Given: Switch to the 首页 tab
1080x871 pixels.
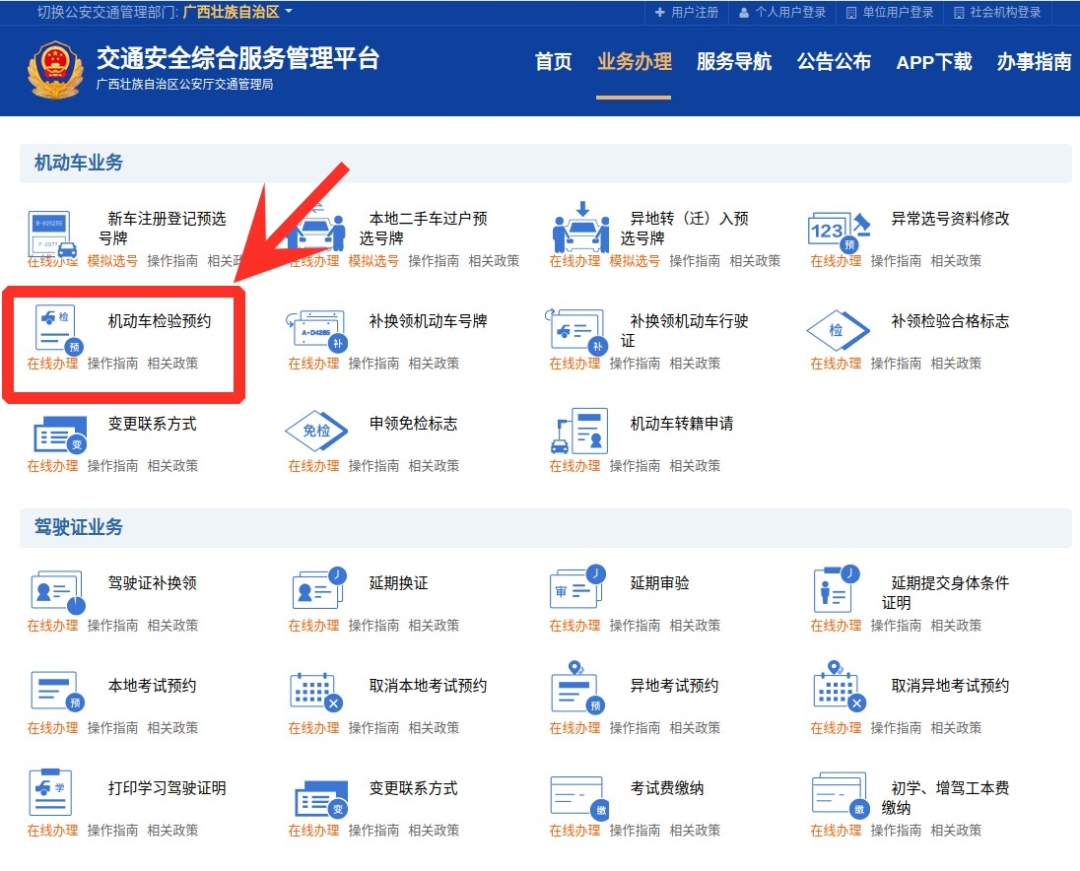Looking at the screenshot, I should click(x=553, y=62).
